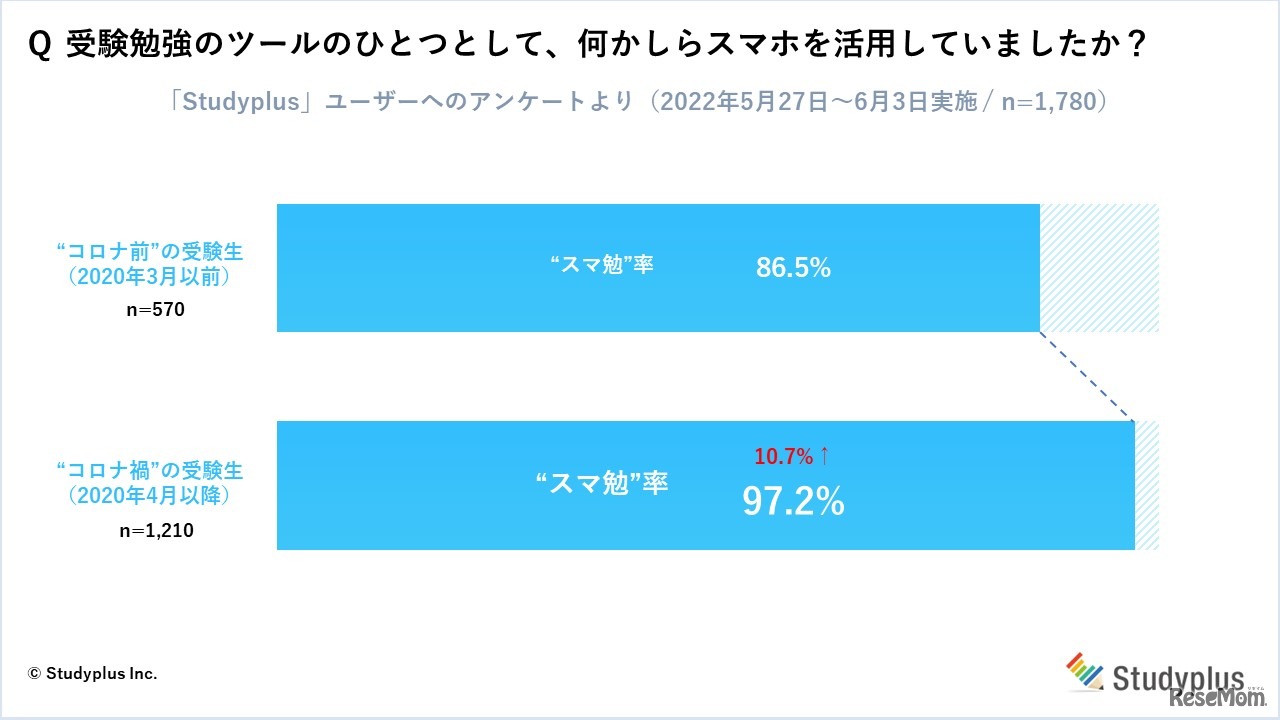Click the narrow hatched end of lower bar

(x=1147, y=485)
